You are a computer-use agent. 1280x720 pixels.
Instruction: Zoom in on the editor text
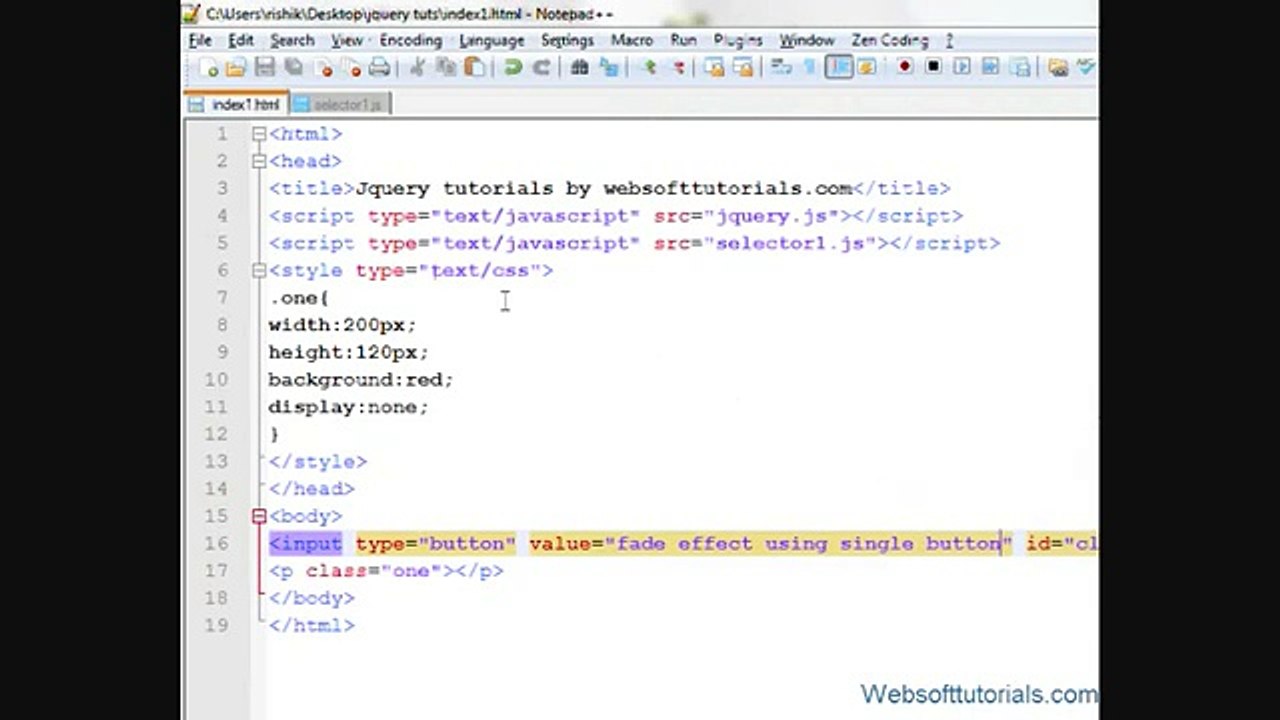click(x=649, y=68)
